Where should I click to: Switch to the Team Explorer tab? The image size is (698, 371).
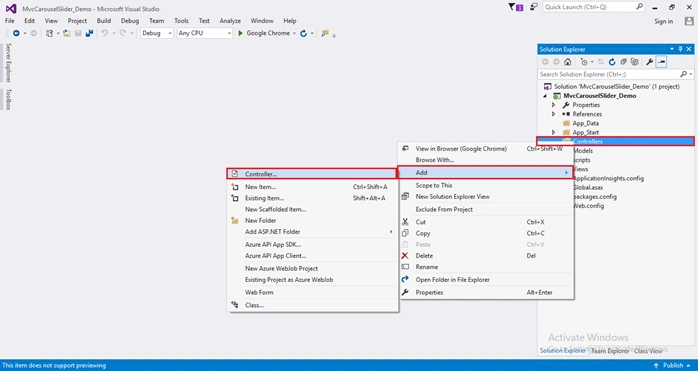tap(610, 351)
